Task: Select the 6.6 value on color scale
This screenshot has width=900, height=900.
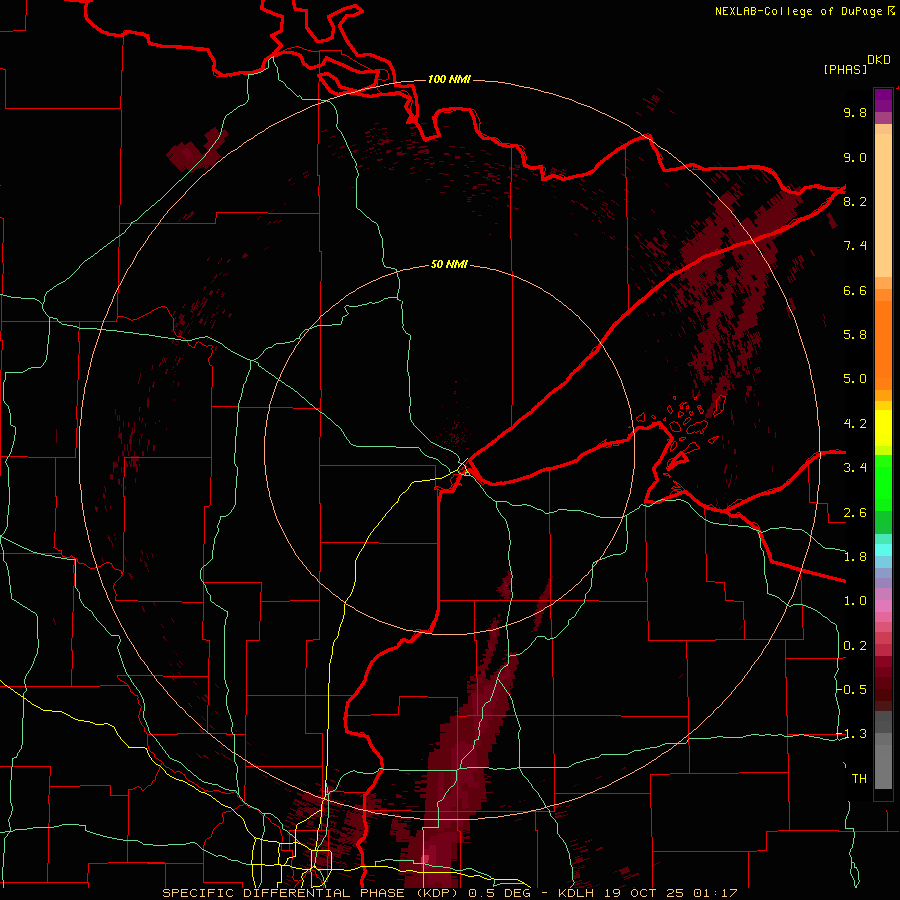Action: pyautogui.click(x=855, y=290)
